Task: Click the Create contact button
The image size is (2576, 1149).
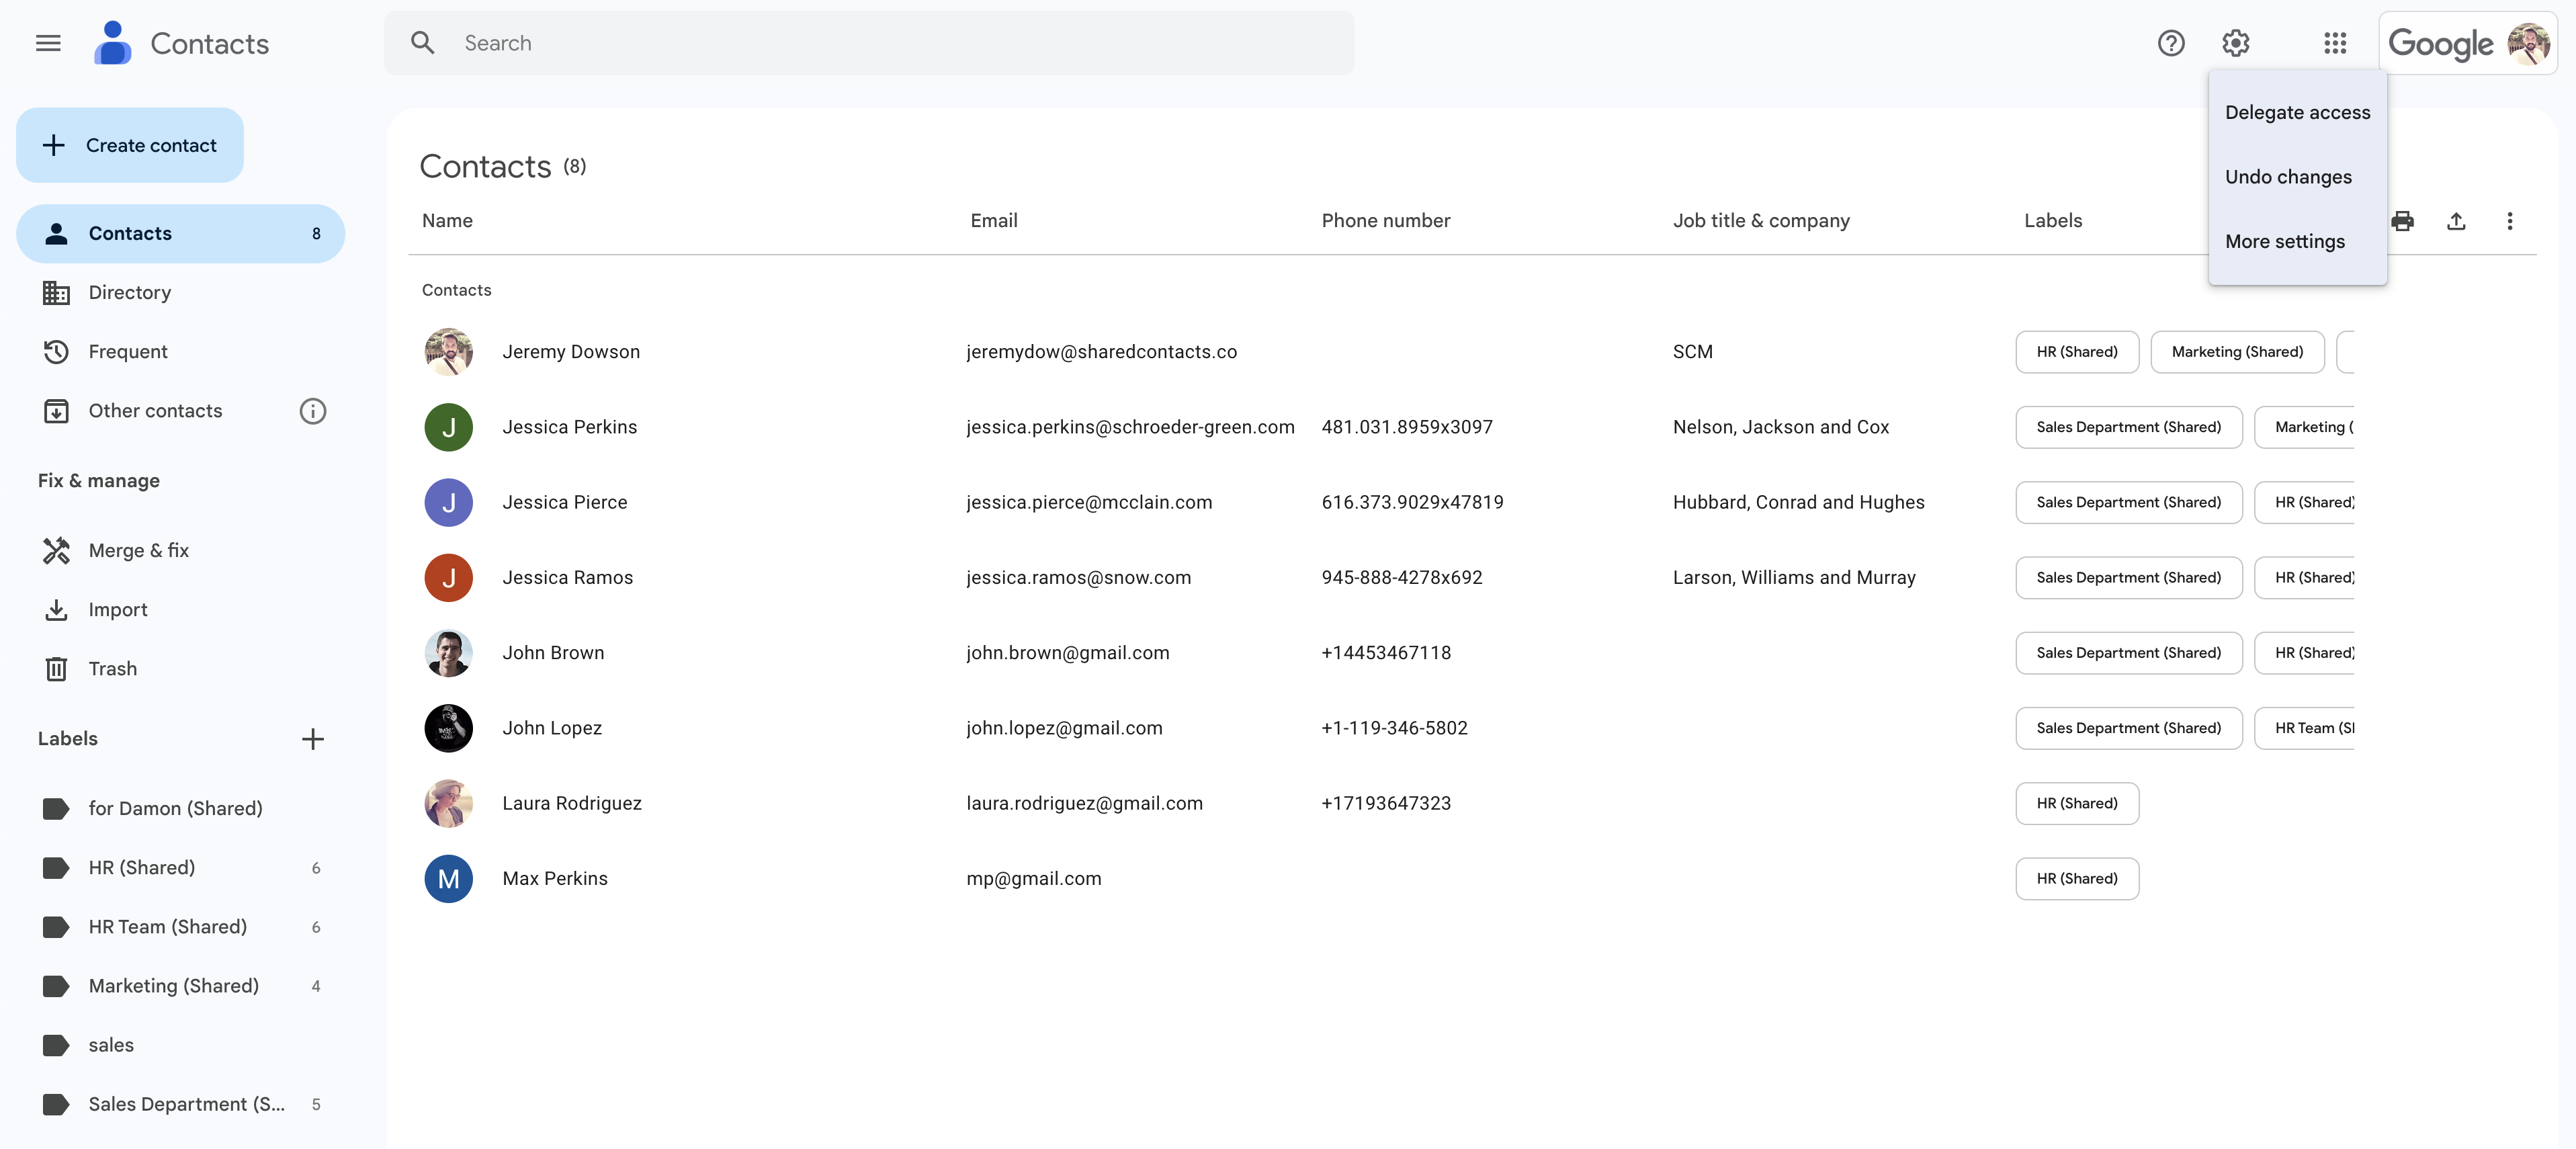Action: point(130,145)
